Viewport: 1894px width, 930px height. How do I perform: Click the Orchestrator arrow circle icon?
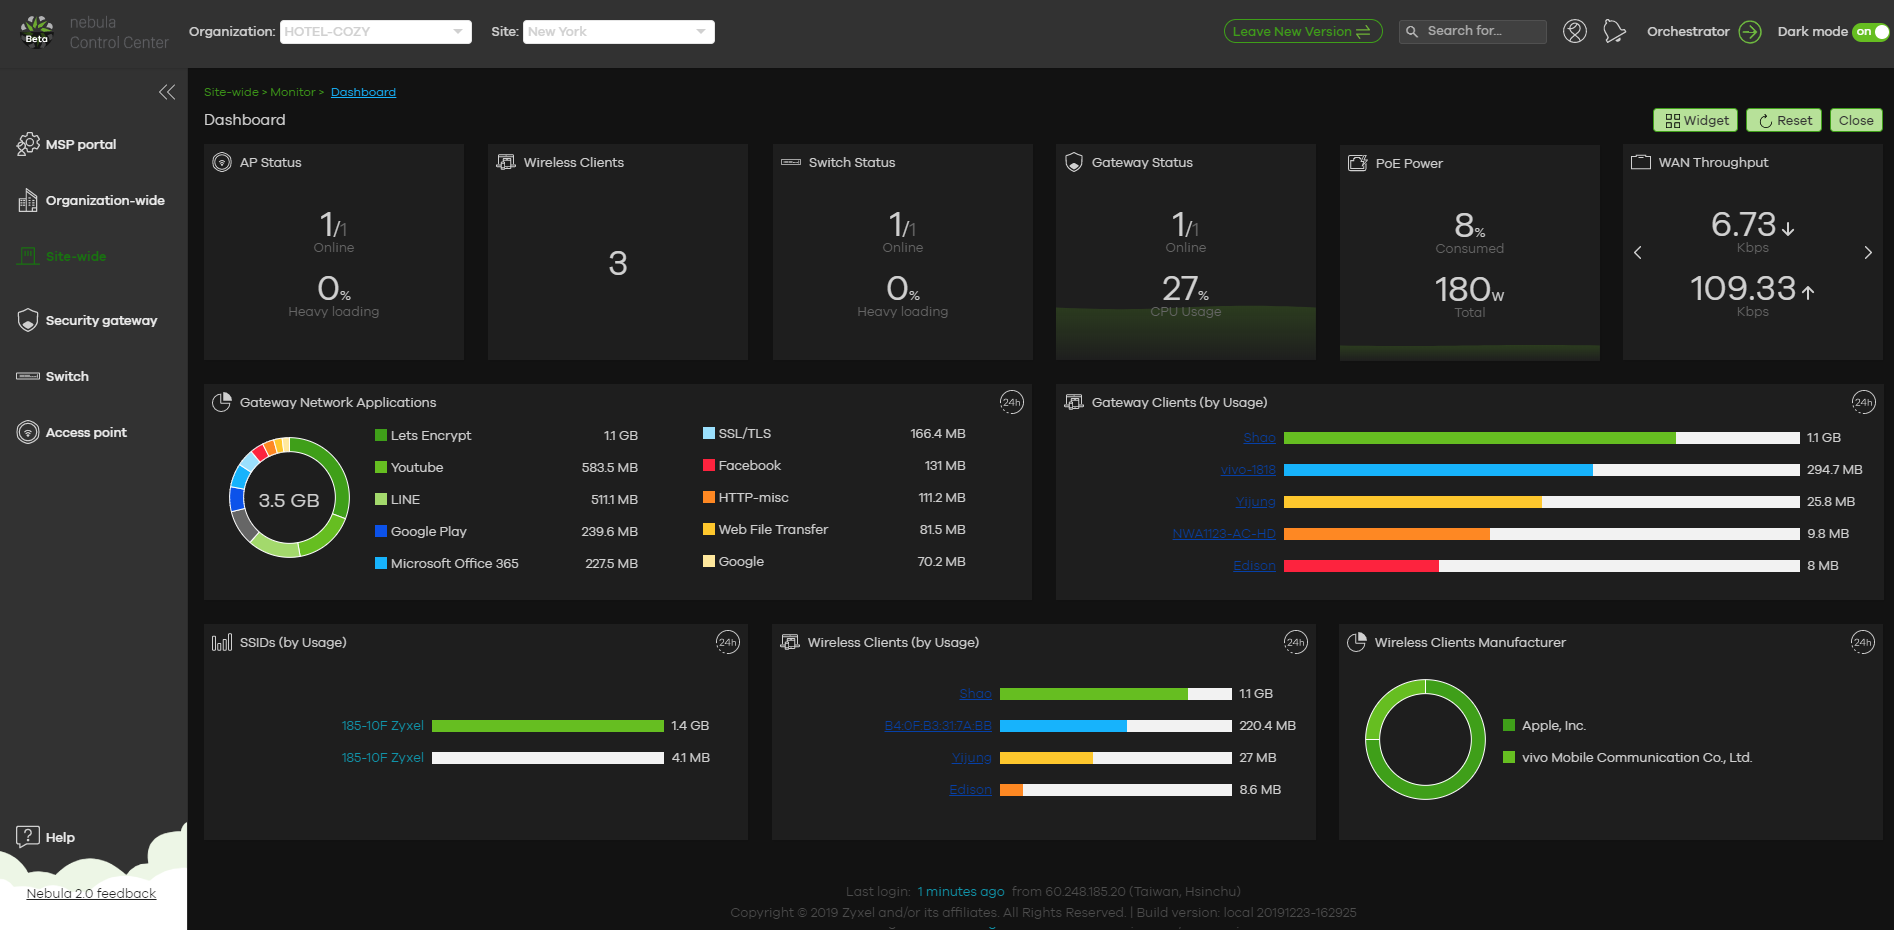[1750, 32]
